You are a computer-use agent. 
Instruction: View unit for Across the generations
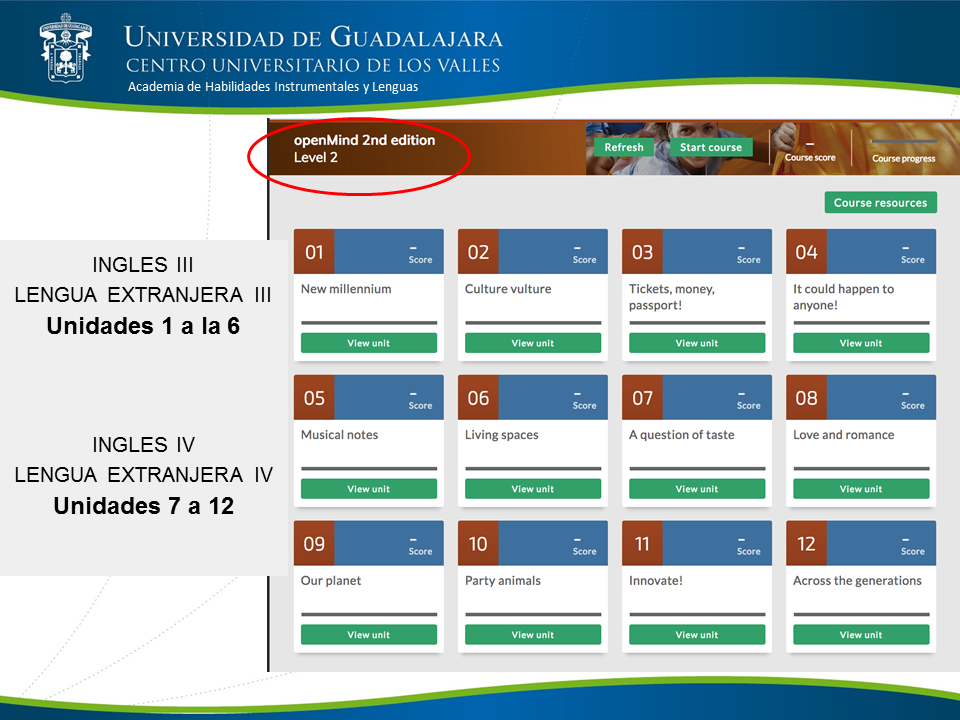[x=861, y=634]
